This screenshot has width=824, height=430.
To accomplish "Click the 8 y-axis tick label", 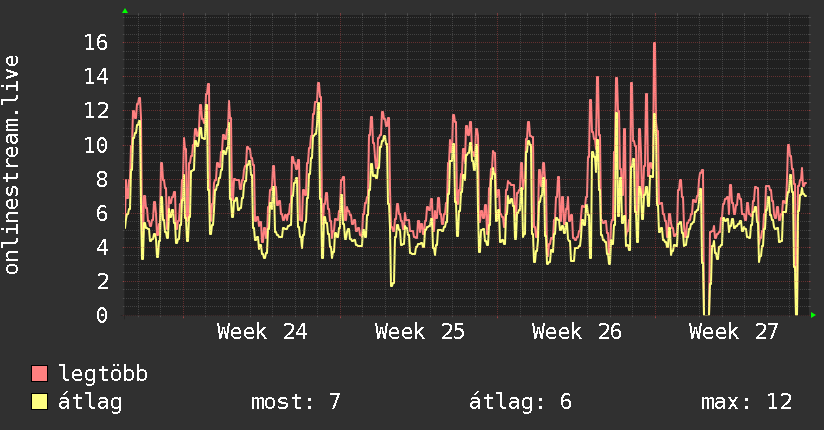I will click(102, 179).
